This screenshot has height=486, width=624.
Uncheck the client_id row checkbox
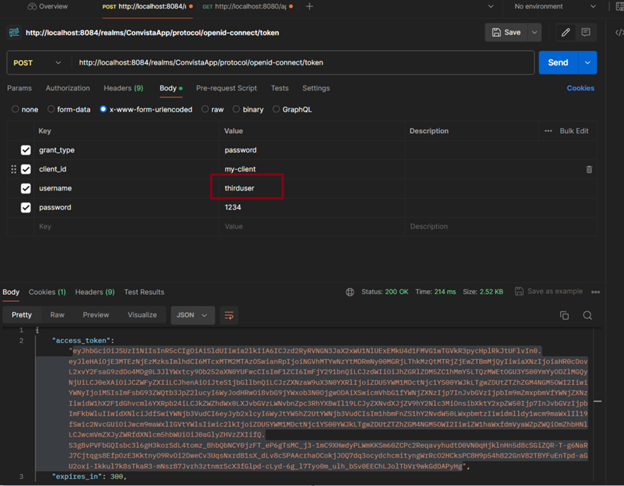pos(26,169)
